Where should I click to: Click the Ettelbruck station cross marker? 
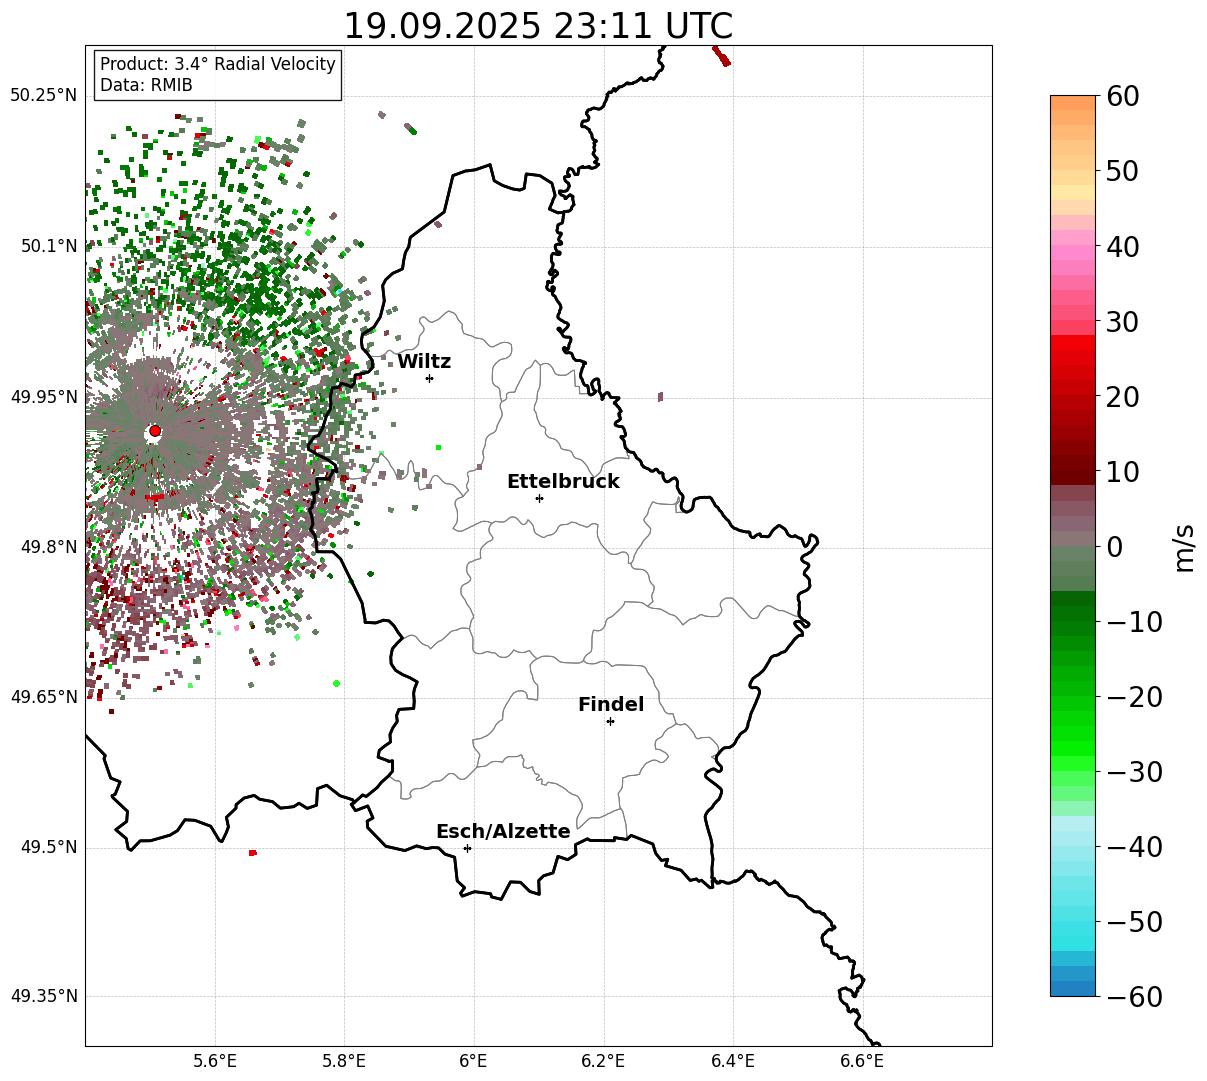pos(539,498)
